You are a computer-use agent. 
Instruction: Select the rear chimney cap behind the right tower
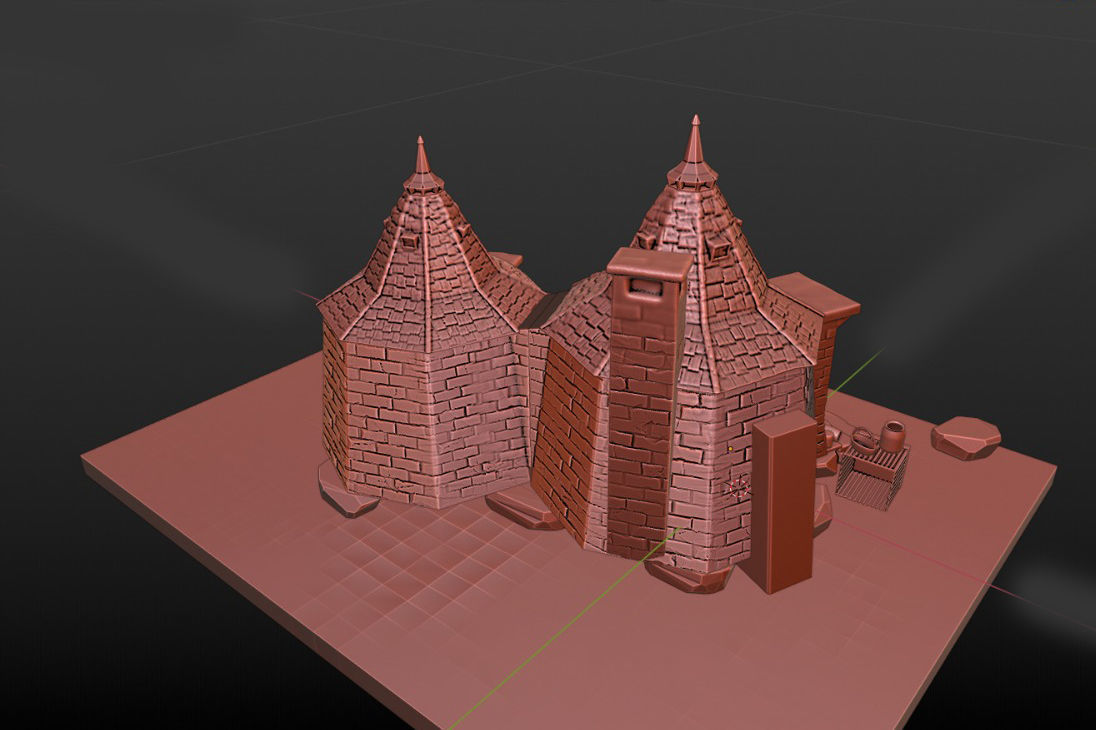click(x=816, y=296)
